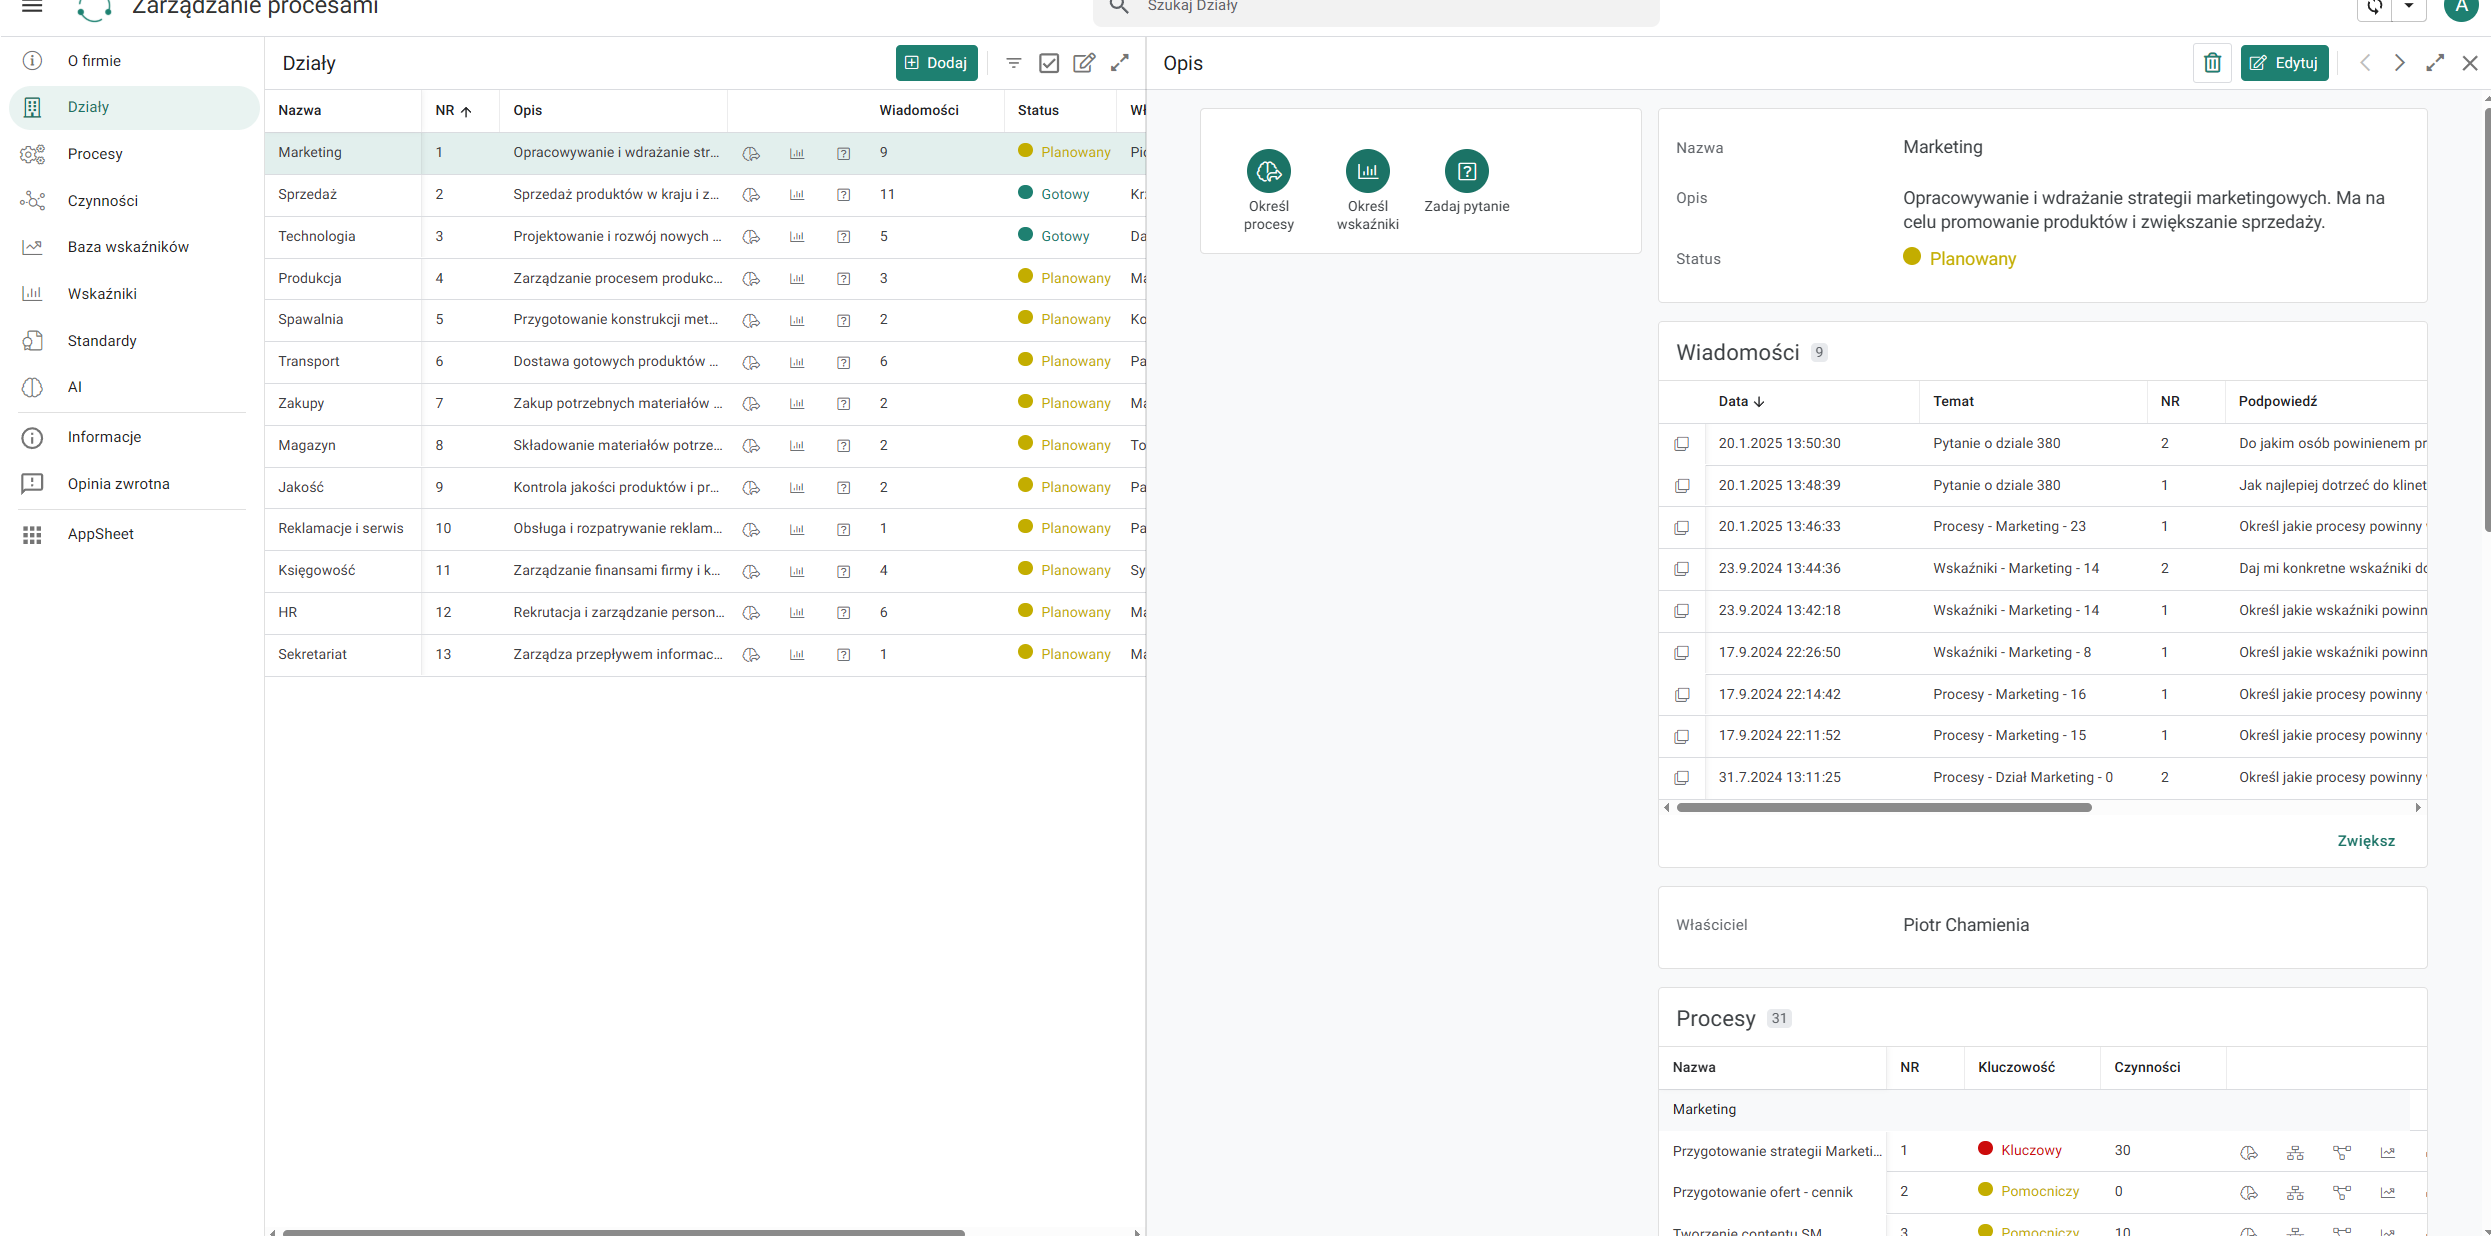Go to next record chevron

(2399, 63)
